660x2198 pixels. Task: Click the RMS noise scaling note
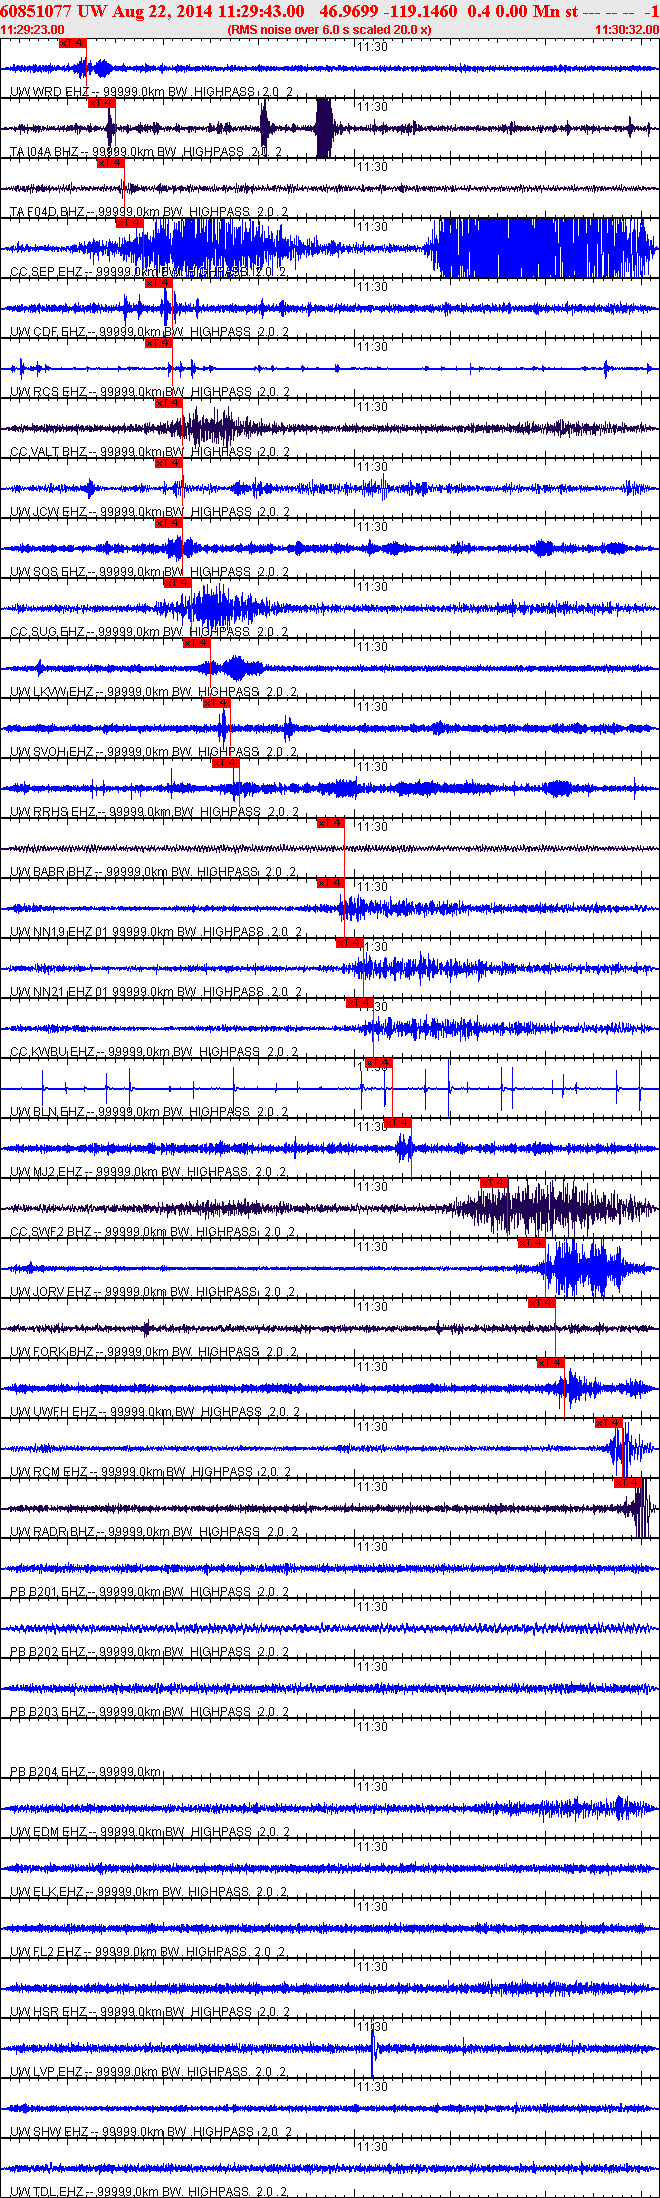[330, 30]
